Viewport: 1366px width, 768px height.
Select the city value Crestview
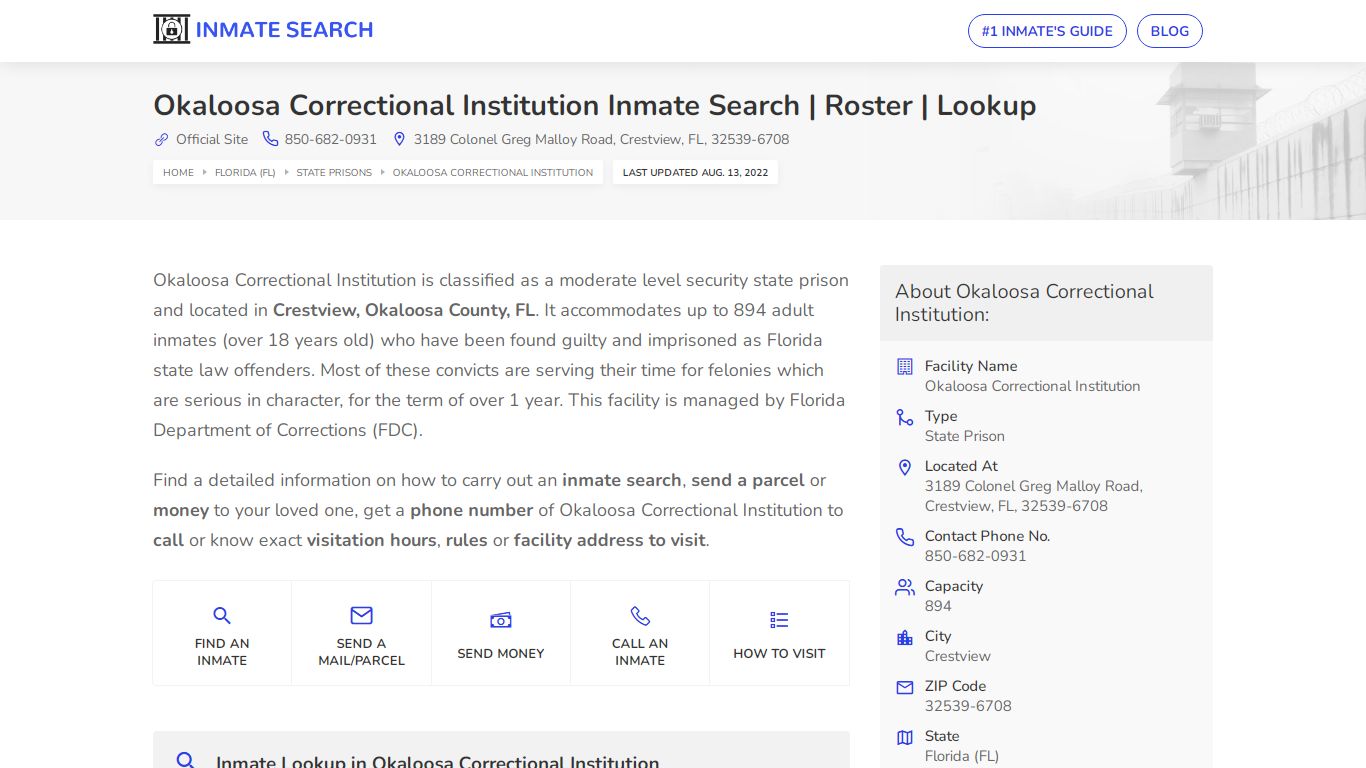click(x=958, y=656)
